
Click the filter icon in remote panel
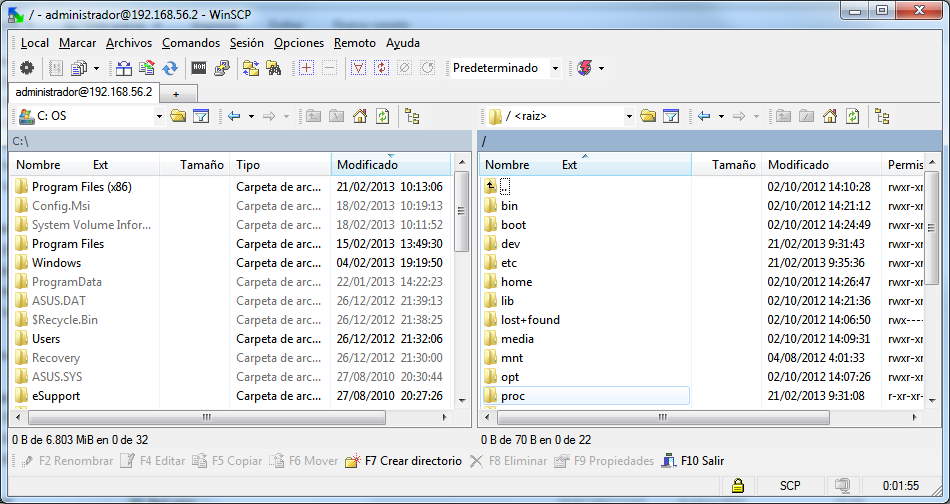click(x=671, y=116)
